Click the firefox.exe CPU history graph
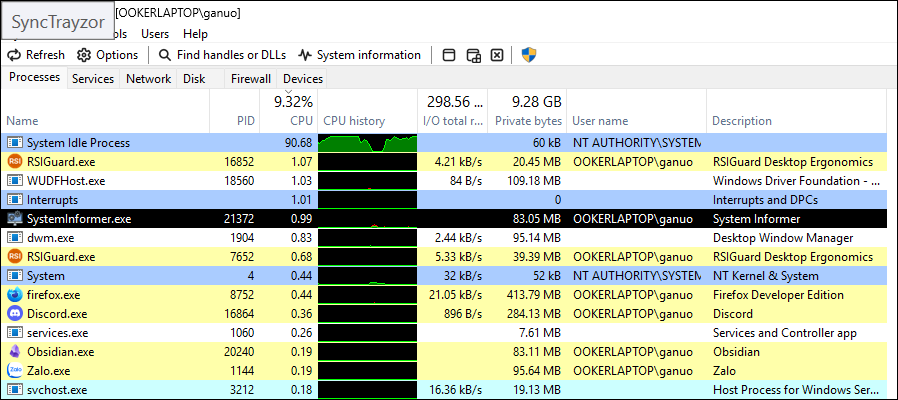The width and height of the screenshot is (898, 400). [x=367, y=295]
